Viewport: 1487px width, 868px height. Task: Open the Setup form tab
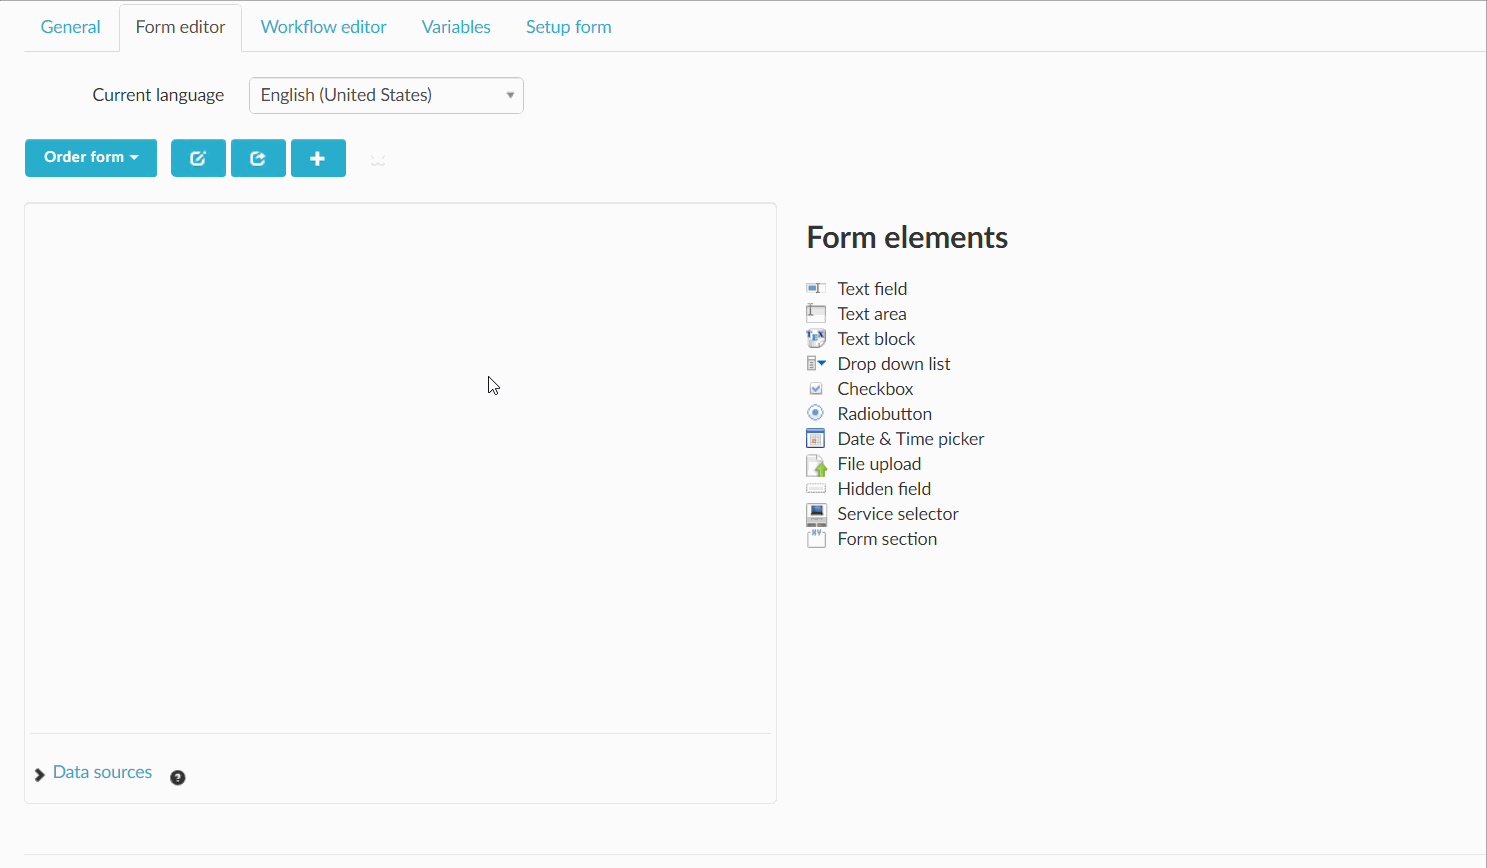coord(568,27)
